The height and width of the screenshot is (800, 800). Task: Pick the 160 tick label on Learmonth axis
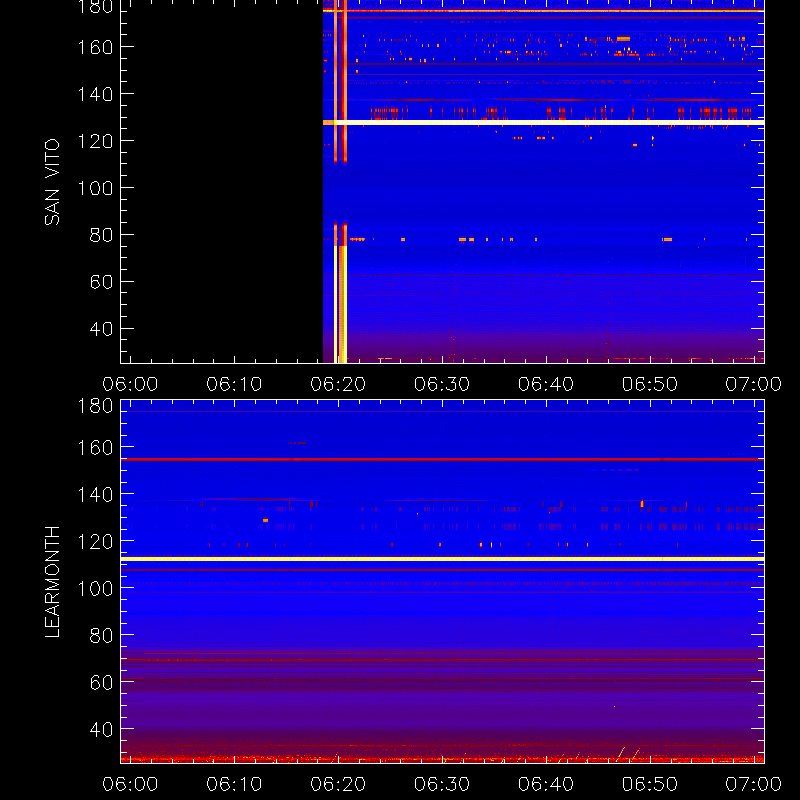tap(95, 447)
